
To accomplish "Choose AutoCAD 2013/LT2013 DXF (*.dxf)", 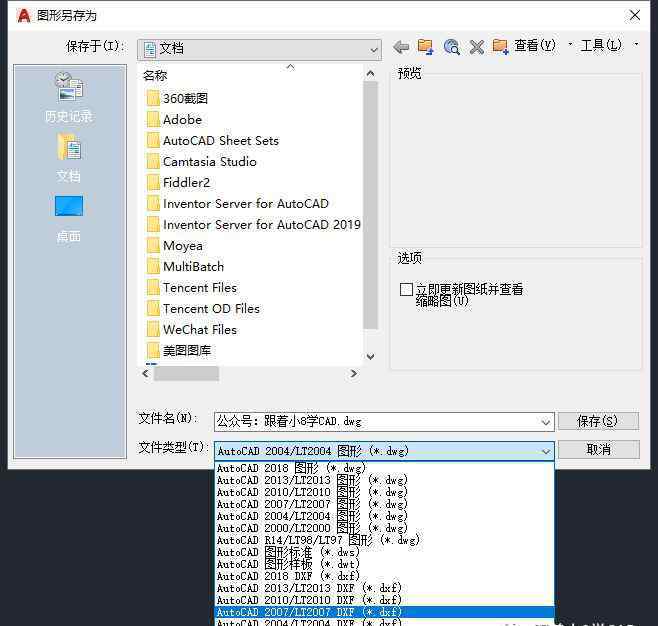I will pos(384,588).
